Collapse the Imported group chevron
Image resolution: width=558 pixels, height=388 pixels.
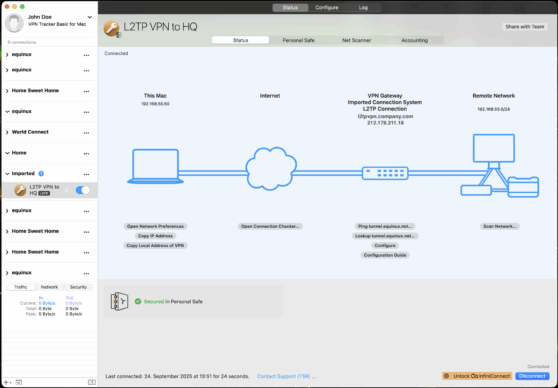pyautogui.click(x=7, y=174)
